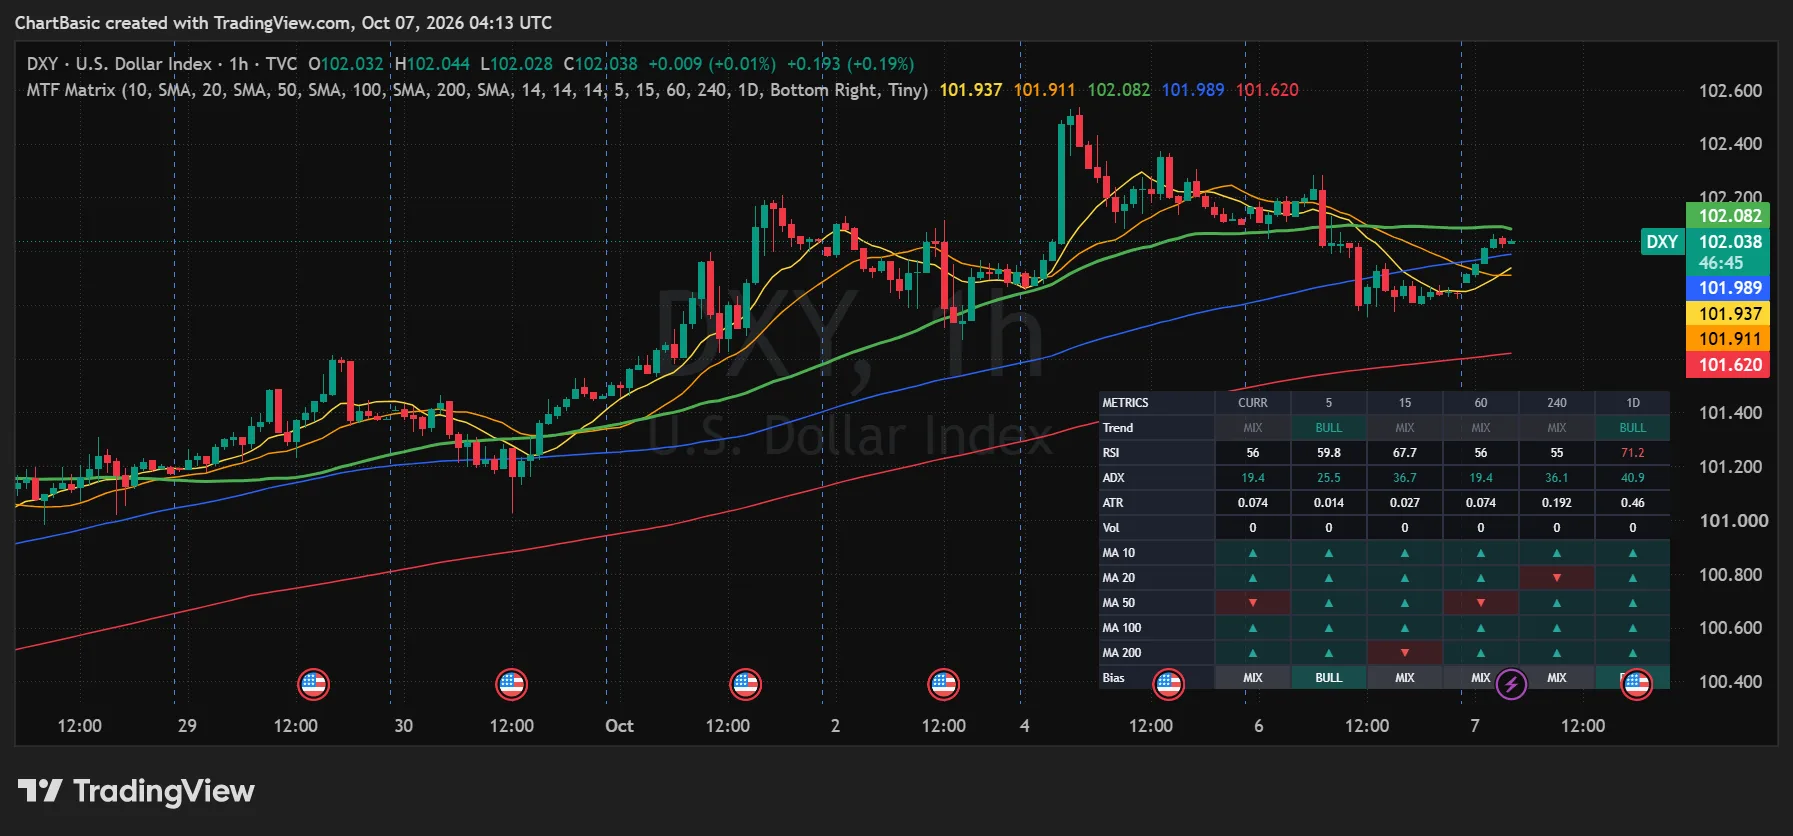Click the green 102.082 value in the MTF legend
This screenshot has height=836, width=1793.
pyautogui.click(x=1118, y=90)
